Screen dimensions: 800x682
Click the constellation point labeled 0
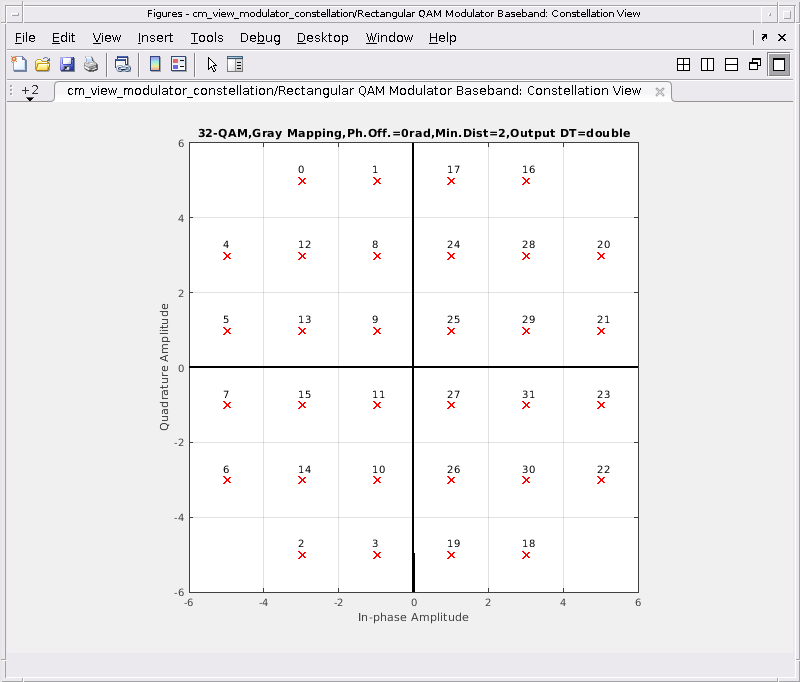click(x=302, y=181)
